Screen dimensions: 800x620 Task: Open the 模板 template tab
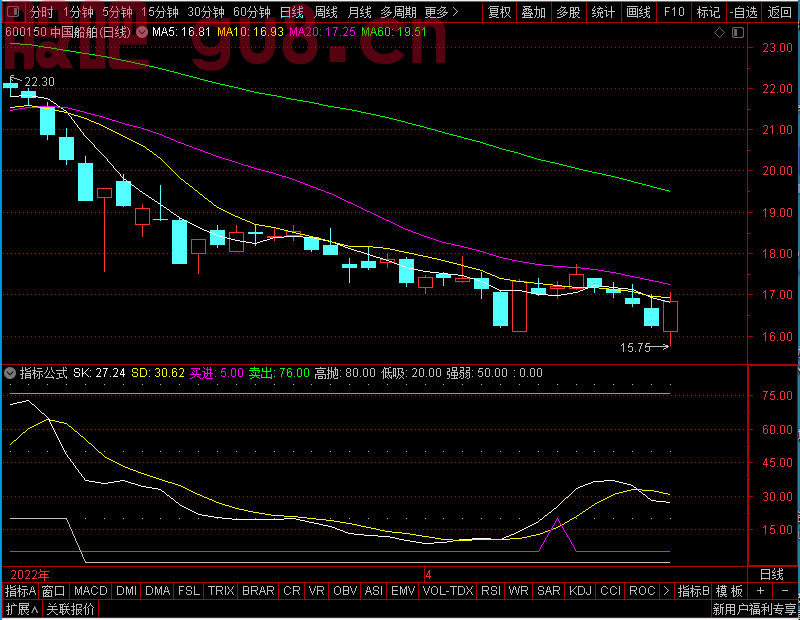pyautogui.click(x=730, y=591)
